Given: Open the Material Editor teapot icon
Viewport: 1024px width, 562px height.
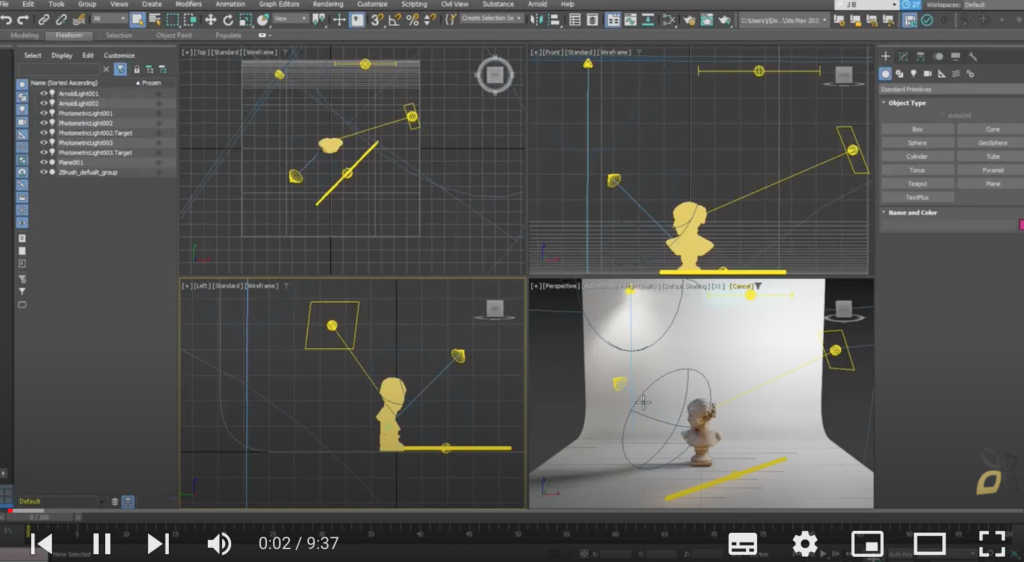Looking at the screenshot, I should 690,20.
